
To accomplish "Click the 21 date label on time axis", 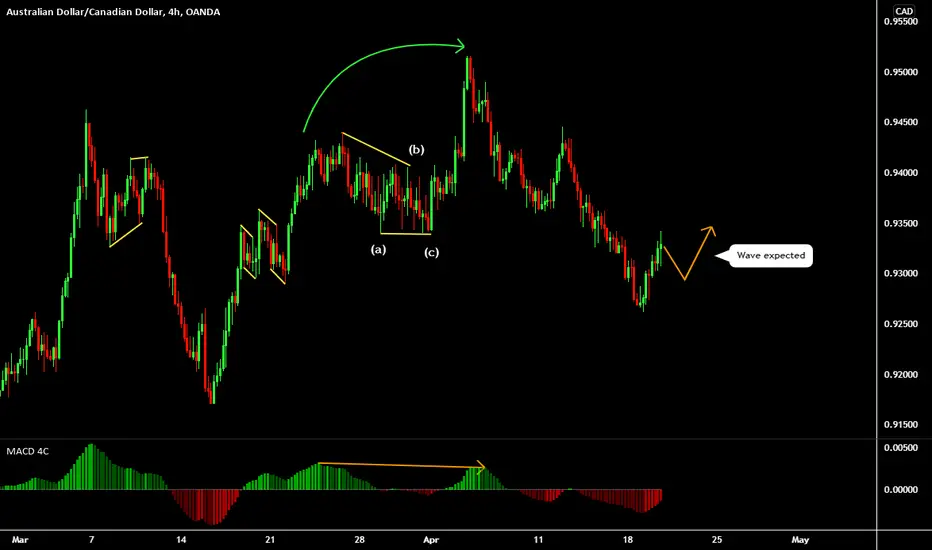I will coord(270,540).
